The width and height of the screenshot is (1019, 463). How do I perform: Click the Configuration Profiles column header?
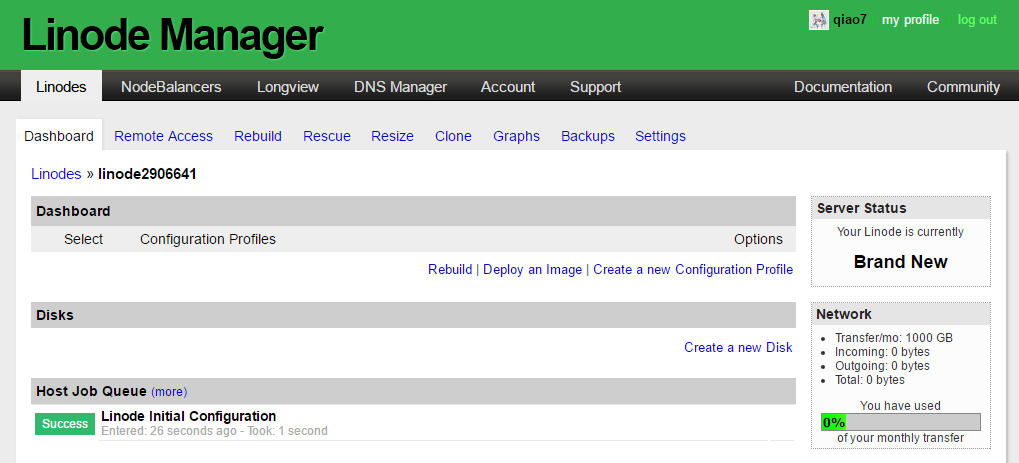[208, 239]
